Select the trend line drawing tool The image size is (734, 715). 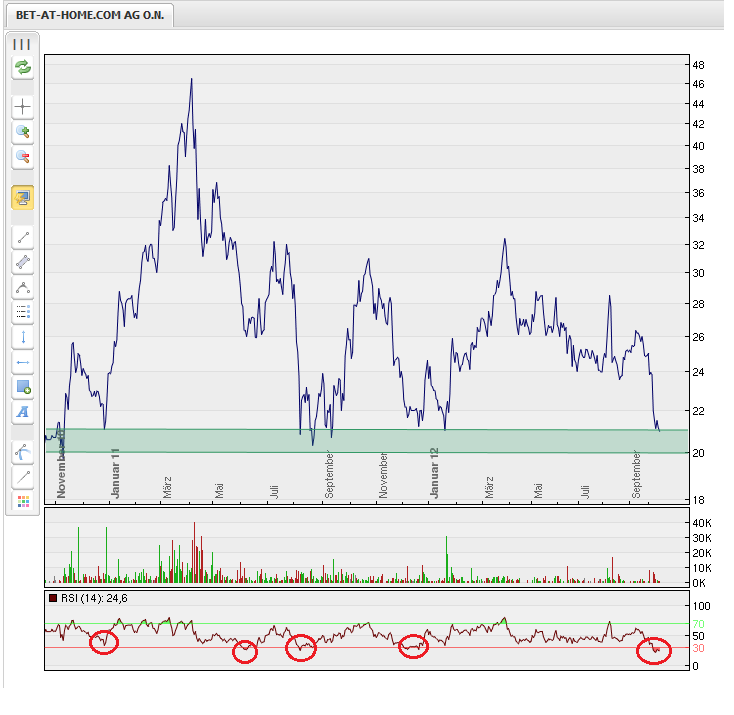pyautogui.click(x=22, y=238)
